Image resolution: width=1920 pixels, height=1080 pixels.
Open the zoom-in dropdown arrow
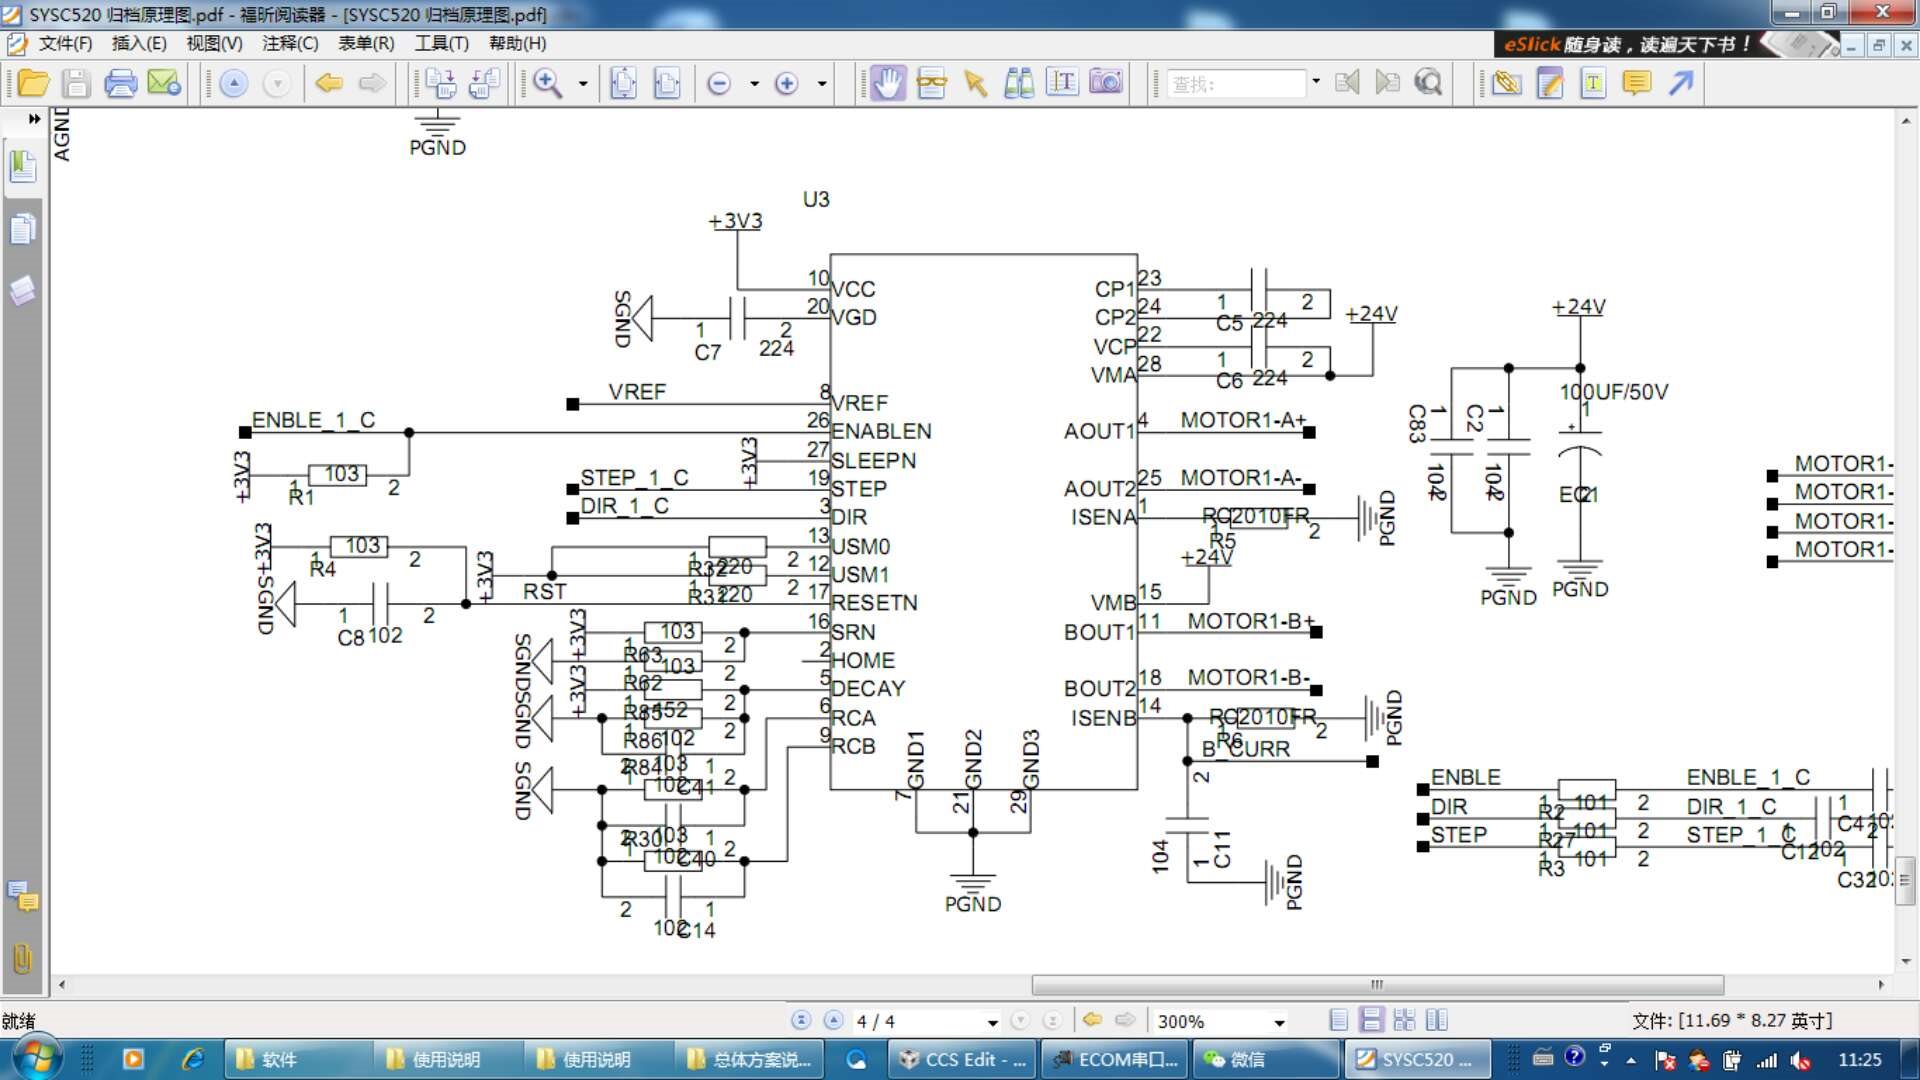tap(822, 84)
